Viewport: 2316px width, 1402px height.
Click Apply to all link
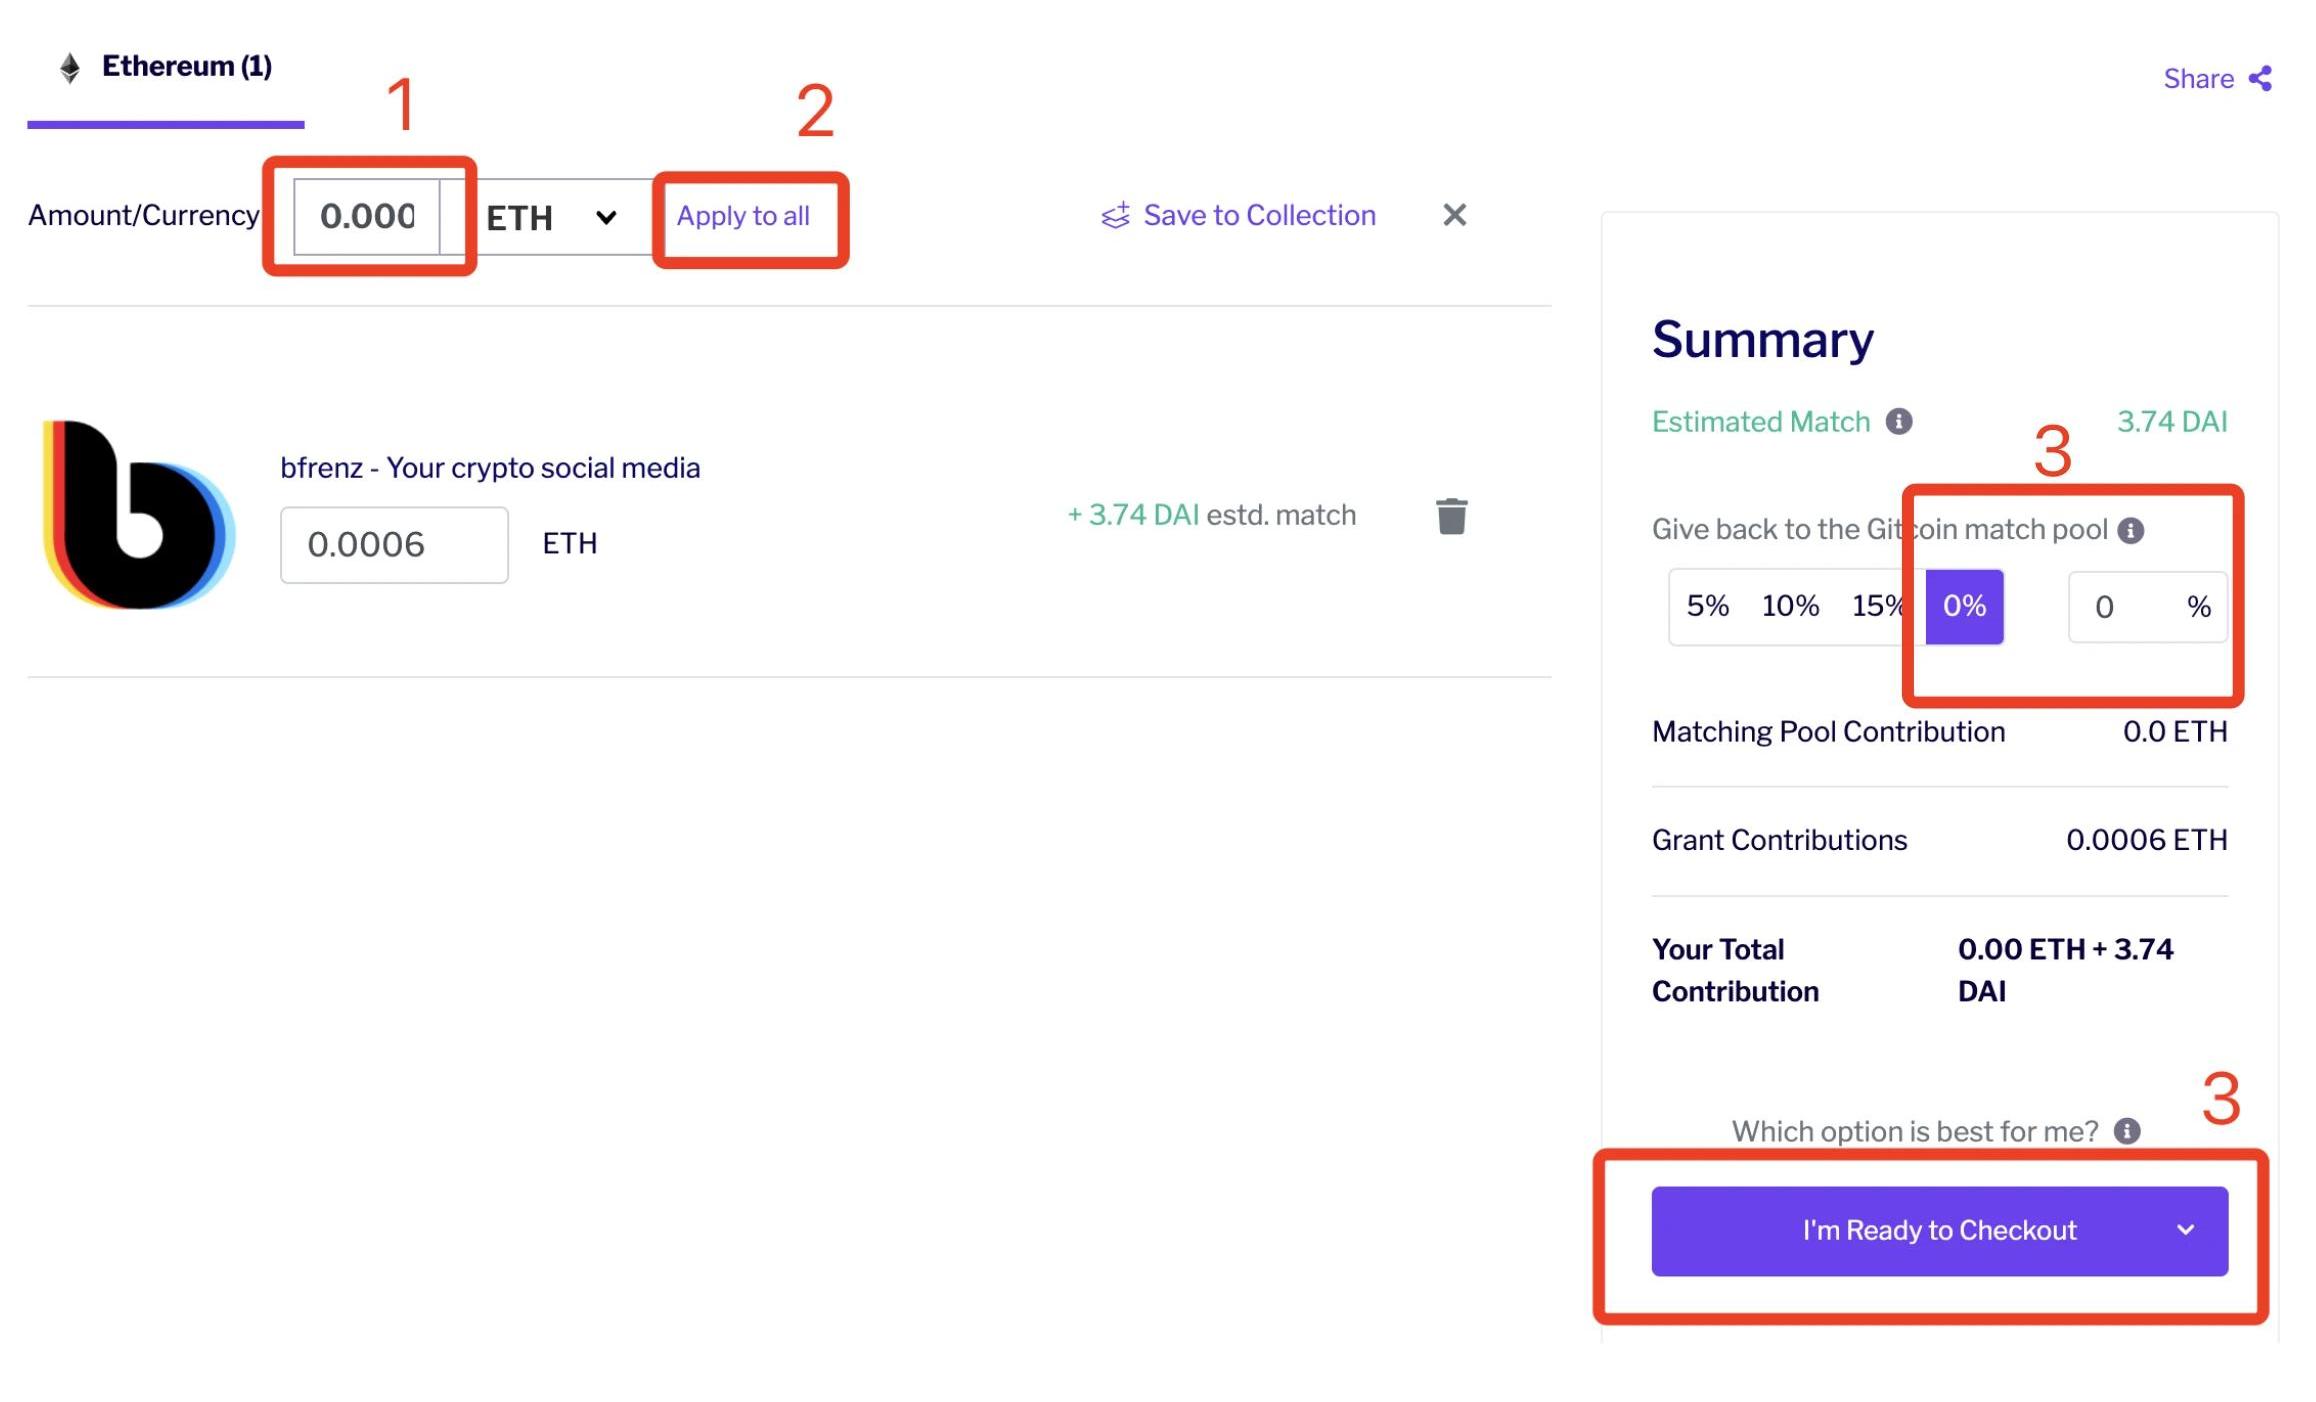click(x=743, y=215)
